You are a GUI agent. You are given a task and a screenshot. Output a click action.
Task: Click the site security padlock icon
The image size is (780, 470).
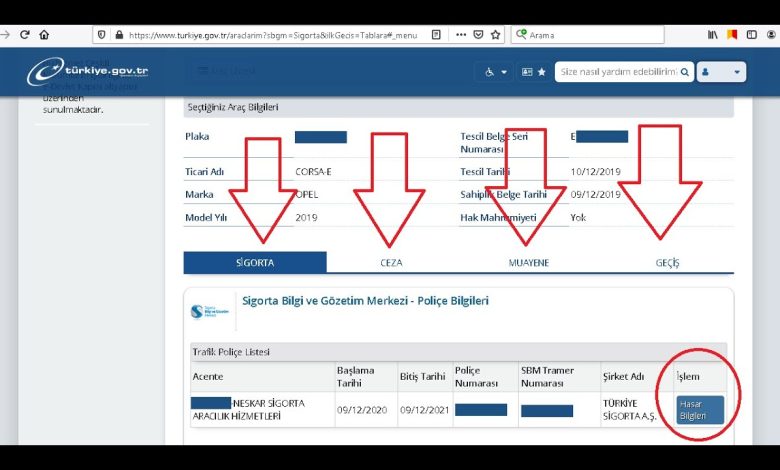pos(119,34)
